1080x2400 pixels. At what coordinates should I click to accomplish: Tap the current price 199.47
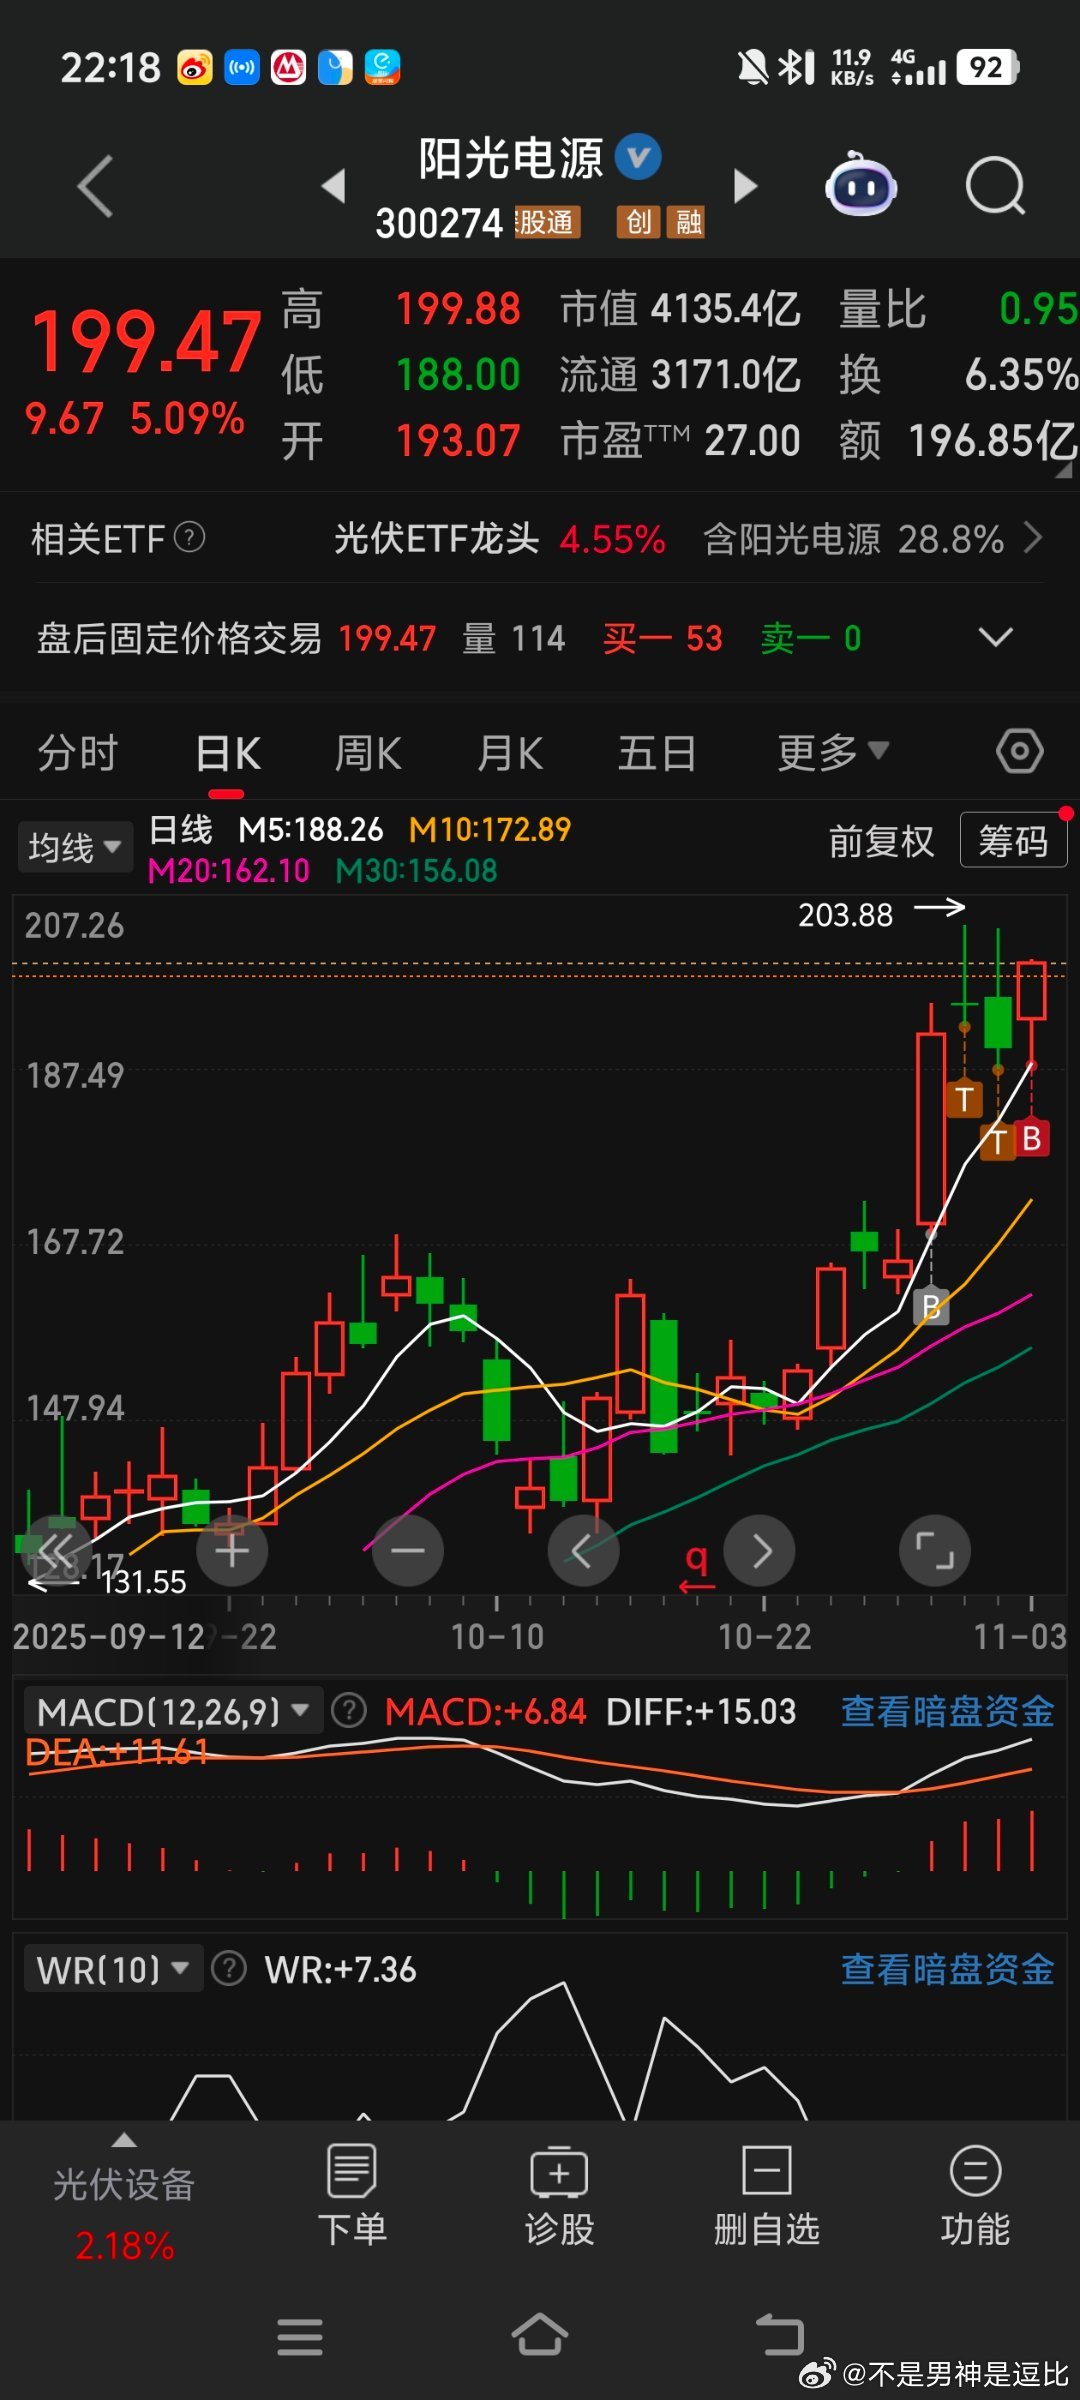click(x=146, y=341)
